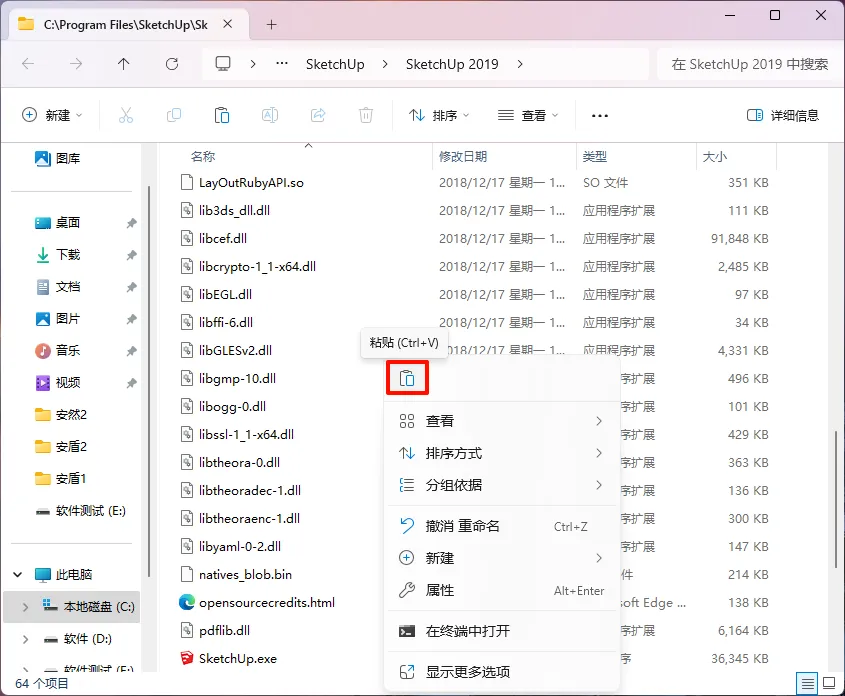Unpin Pictures via its pin icon

(131, 319)
